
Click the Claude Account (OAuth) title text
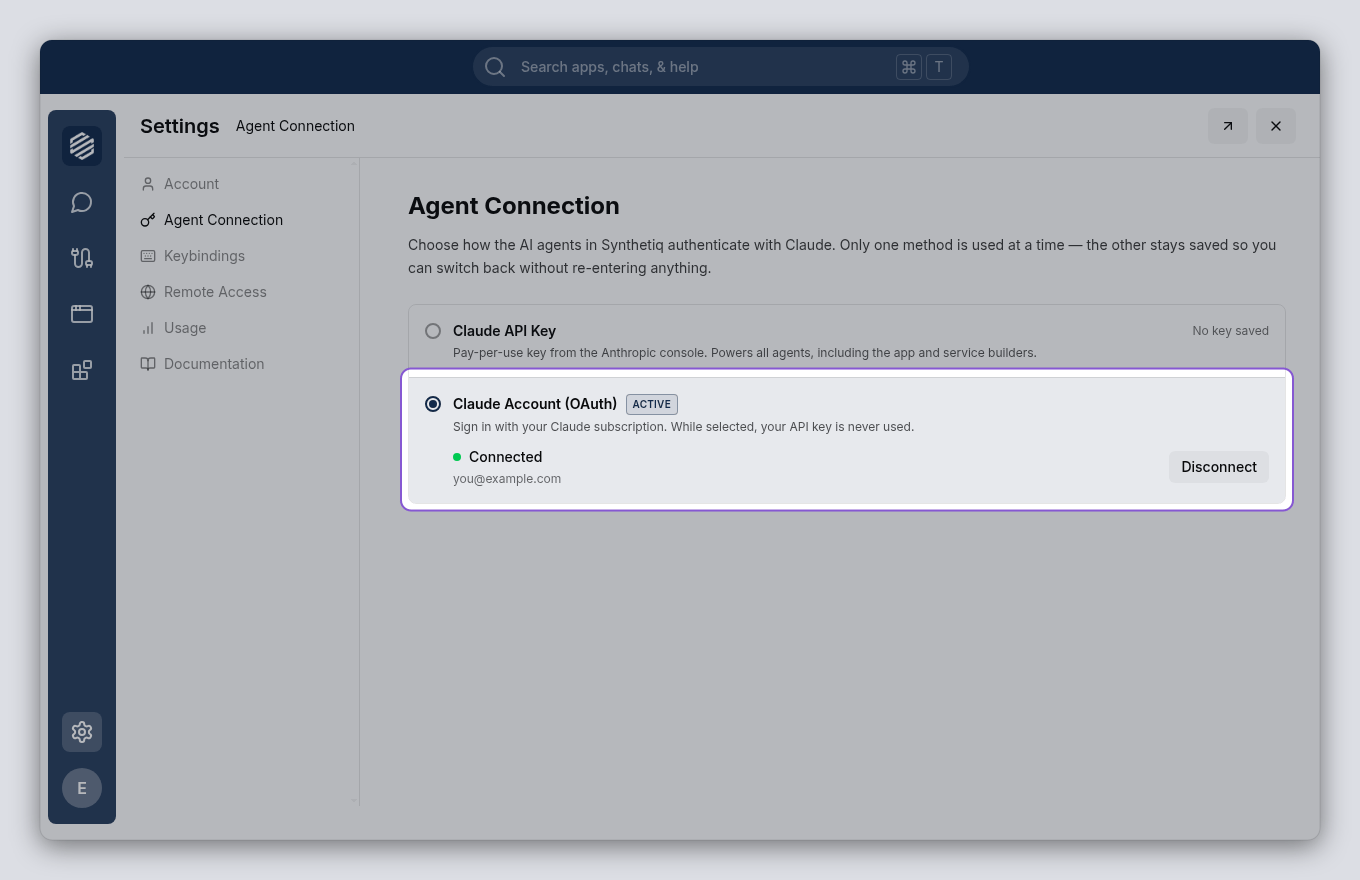click(535, 404)
